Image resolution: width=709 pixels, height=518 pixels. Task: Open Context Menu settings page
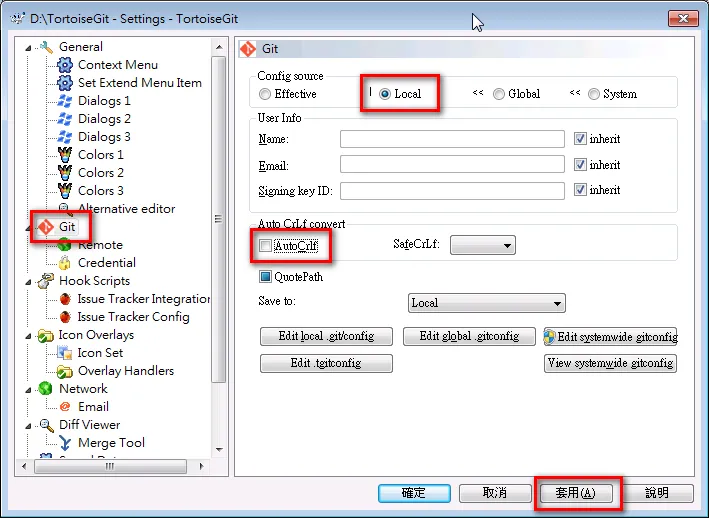(118, 65)
